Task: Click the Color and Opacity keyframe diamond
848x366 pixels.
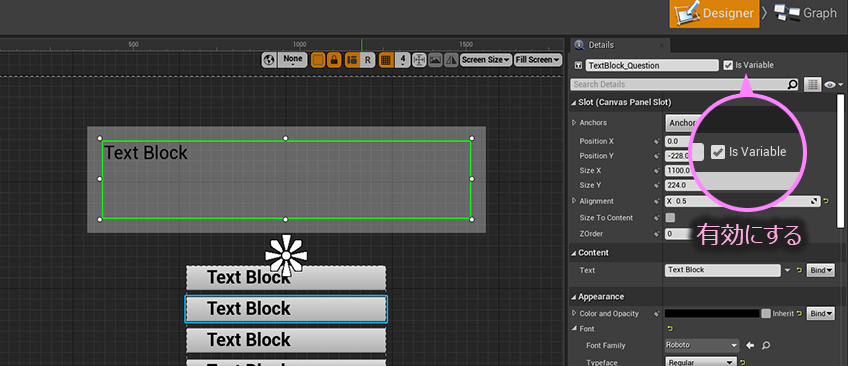Action: click(x=657, y=314)
